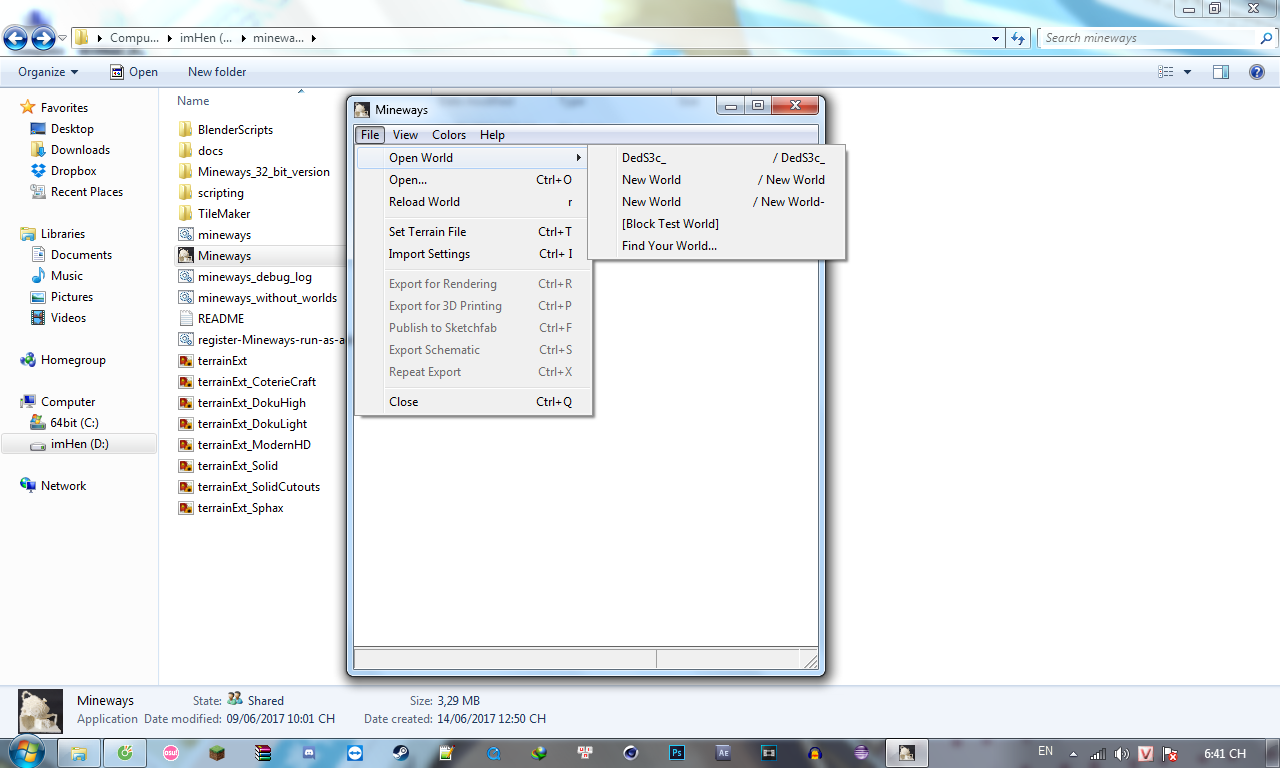Click the Name column header
The image size is (1280, 768).
[193, 101]
